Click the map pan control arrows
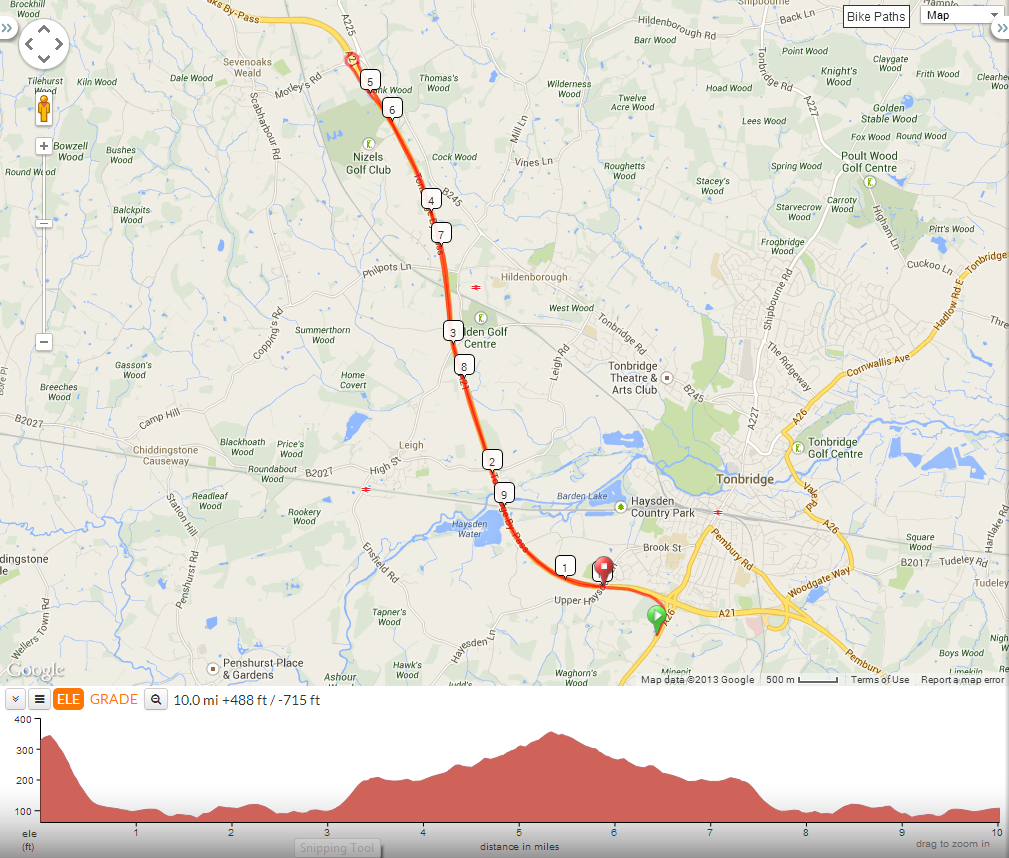The image size is (1009, 858). pyautogui.click(x=44, y=44)
